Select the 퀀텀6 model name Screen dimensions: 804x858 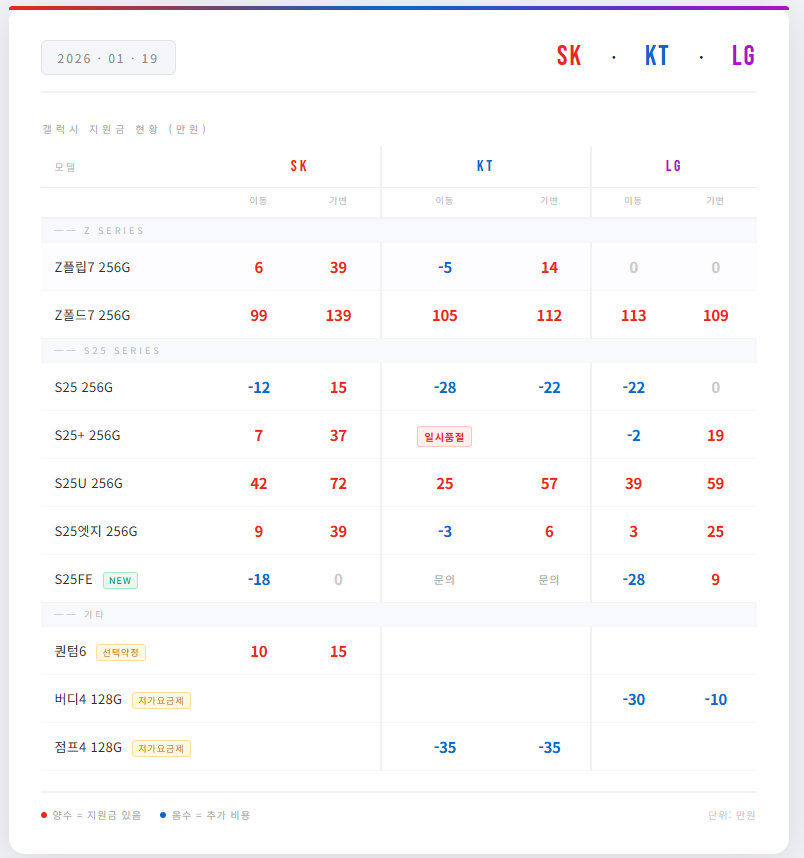71,651
